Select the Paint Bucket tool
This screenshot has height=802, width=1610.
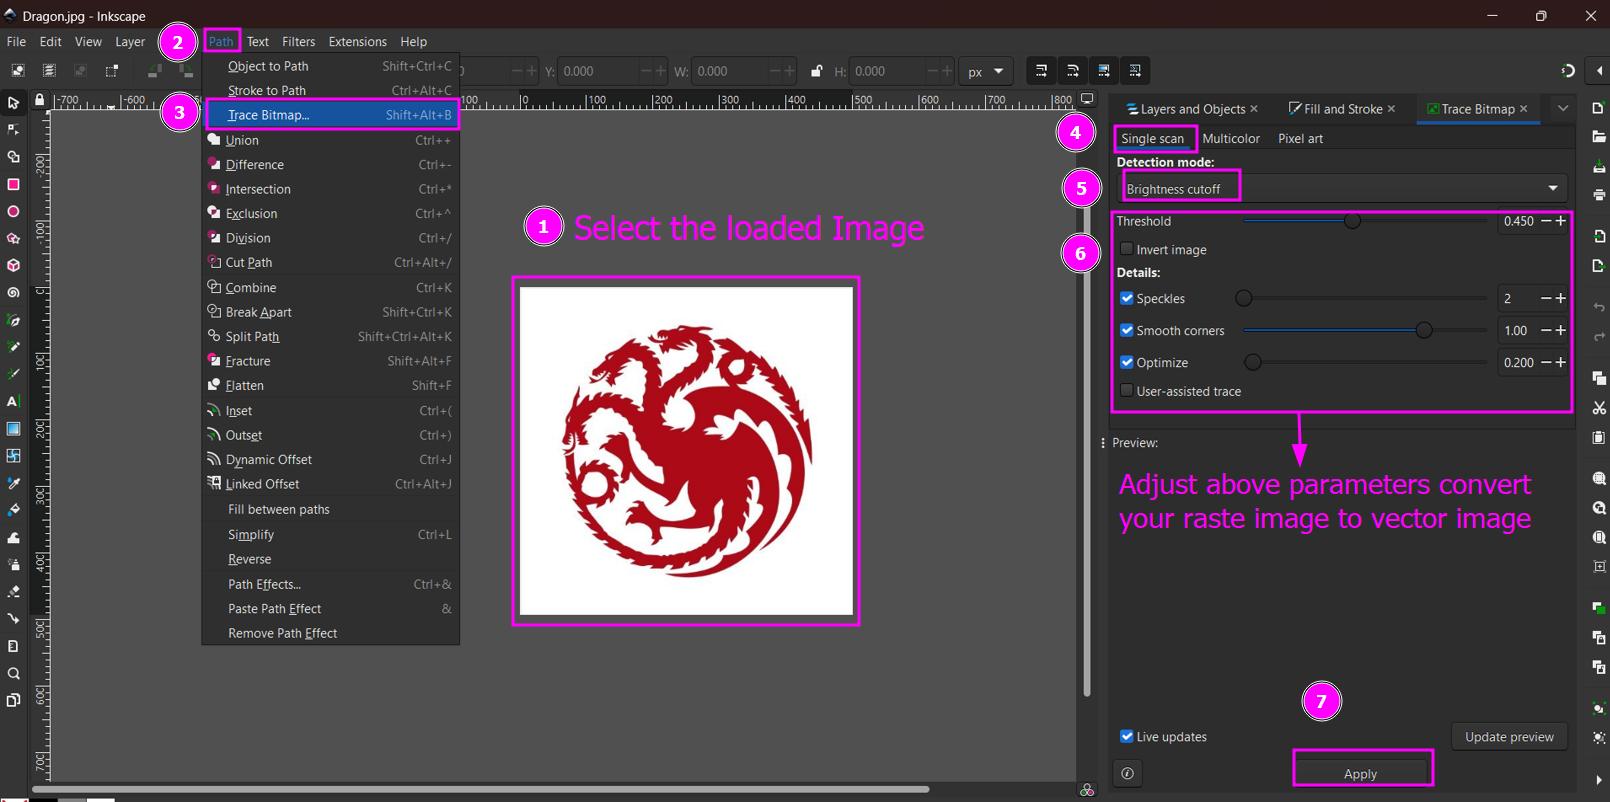pyautogui.click(x=13, y=510)
